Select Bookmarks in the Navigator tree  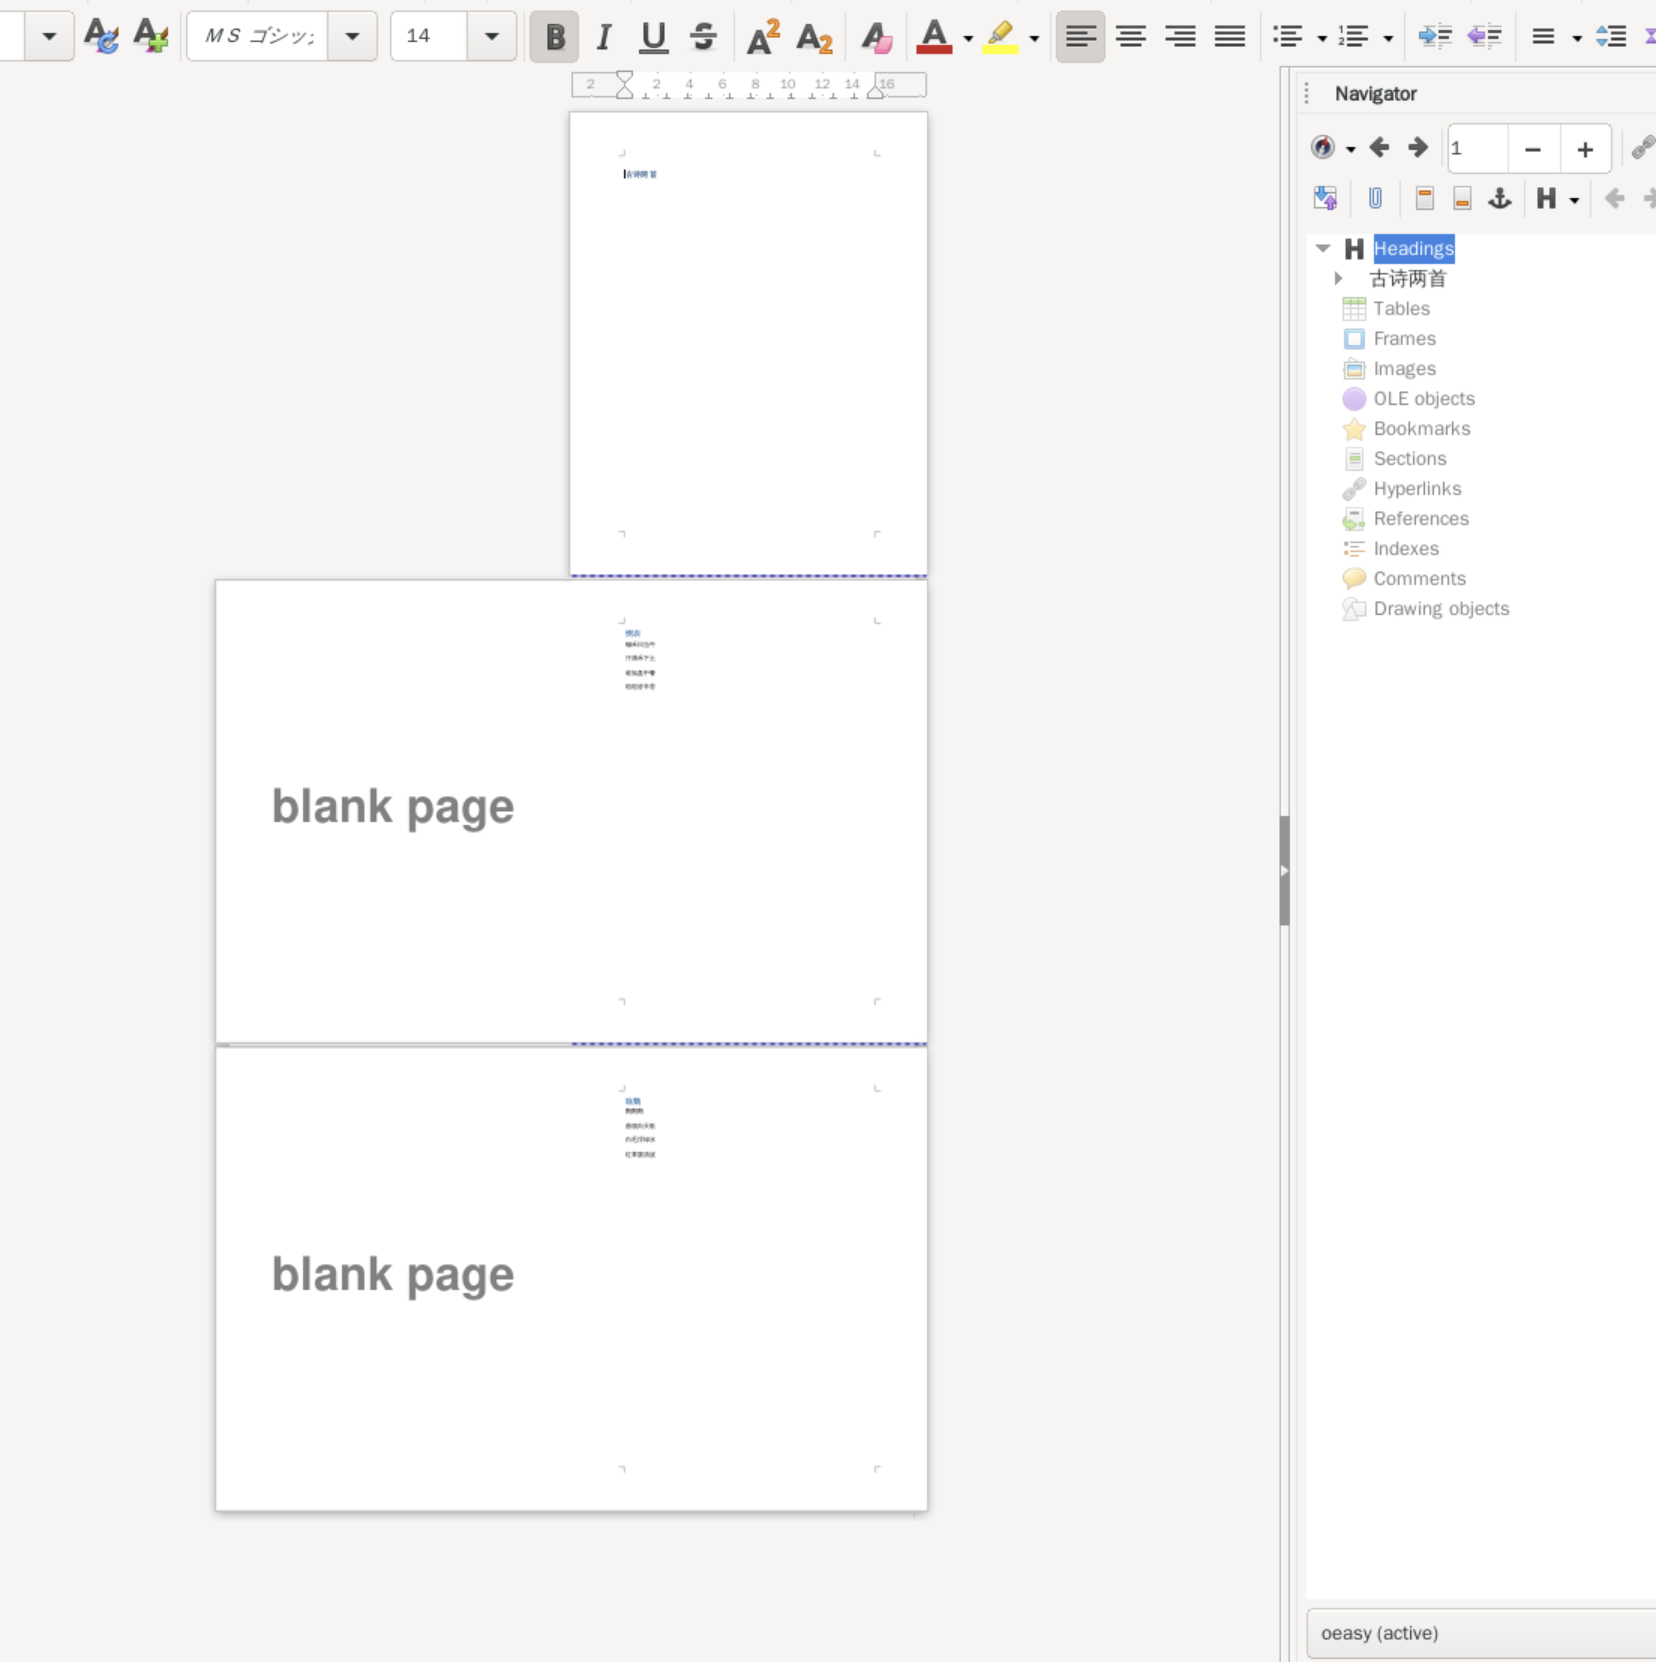(x=1422, y=428)
